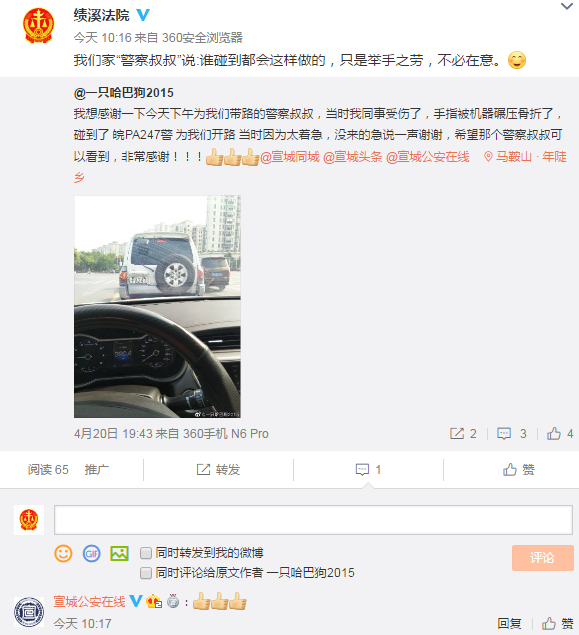Like the original post with 4 likes
This screenshot has width=579, height=635.
(560, 434)
